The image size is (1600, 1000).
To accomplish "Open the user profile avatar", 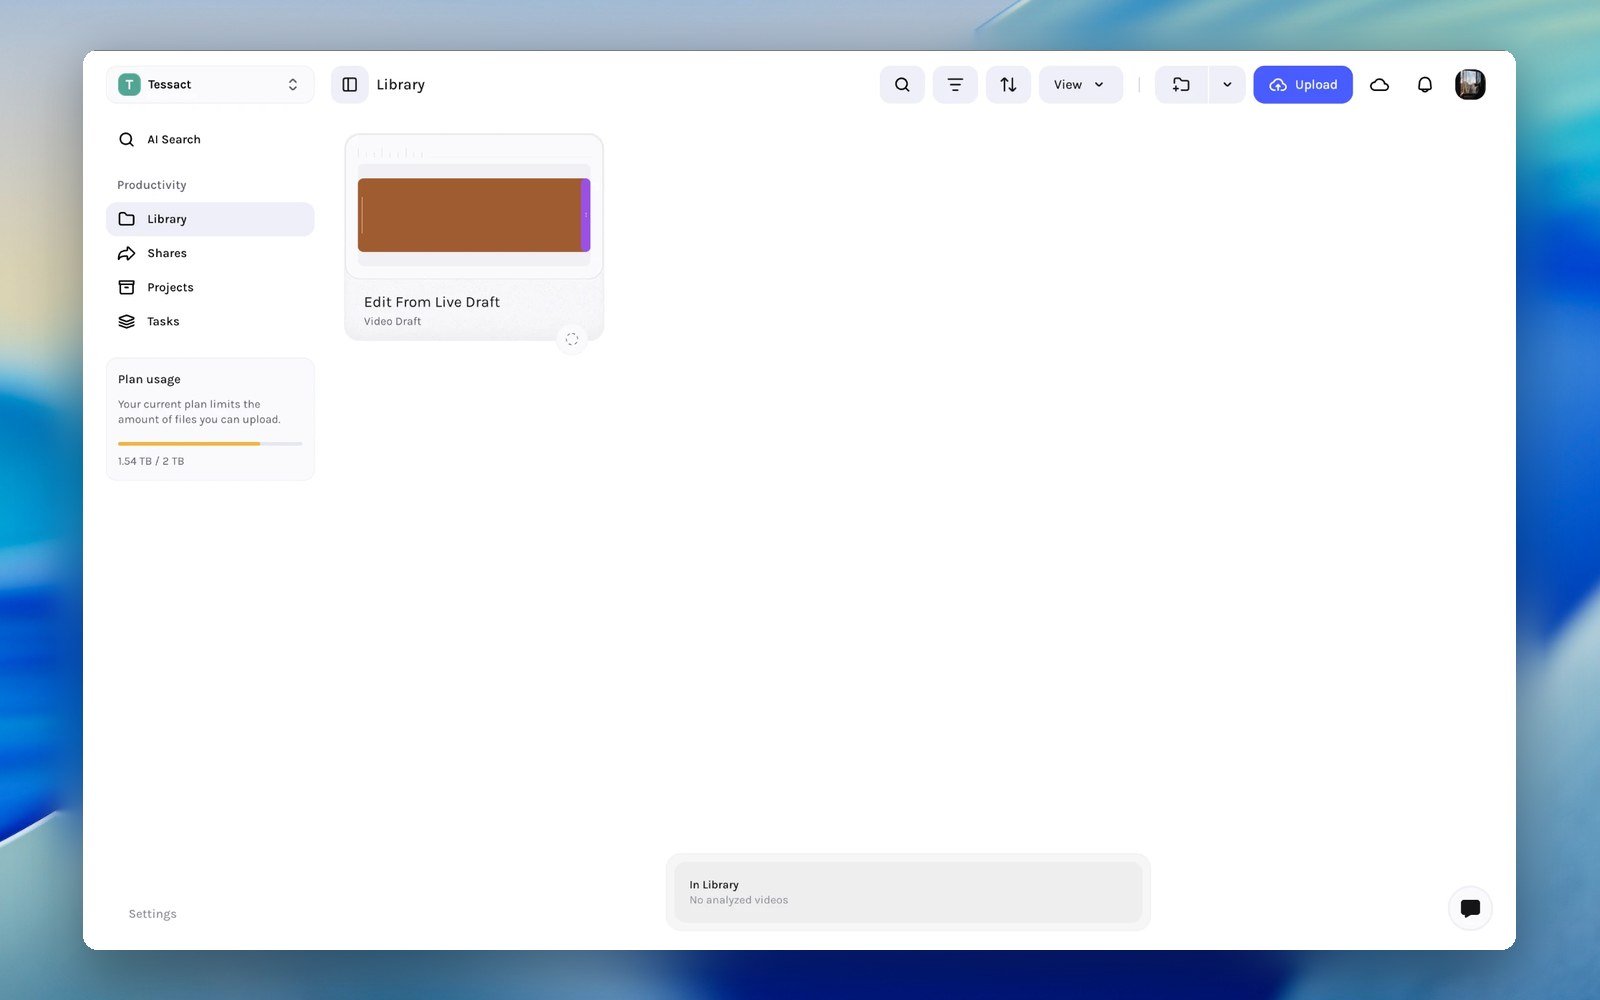I will pyautogui.click(x=1470, y=85).
